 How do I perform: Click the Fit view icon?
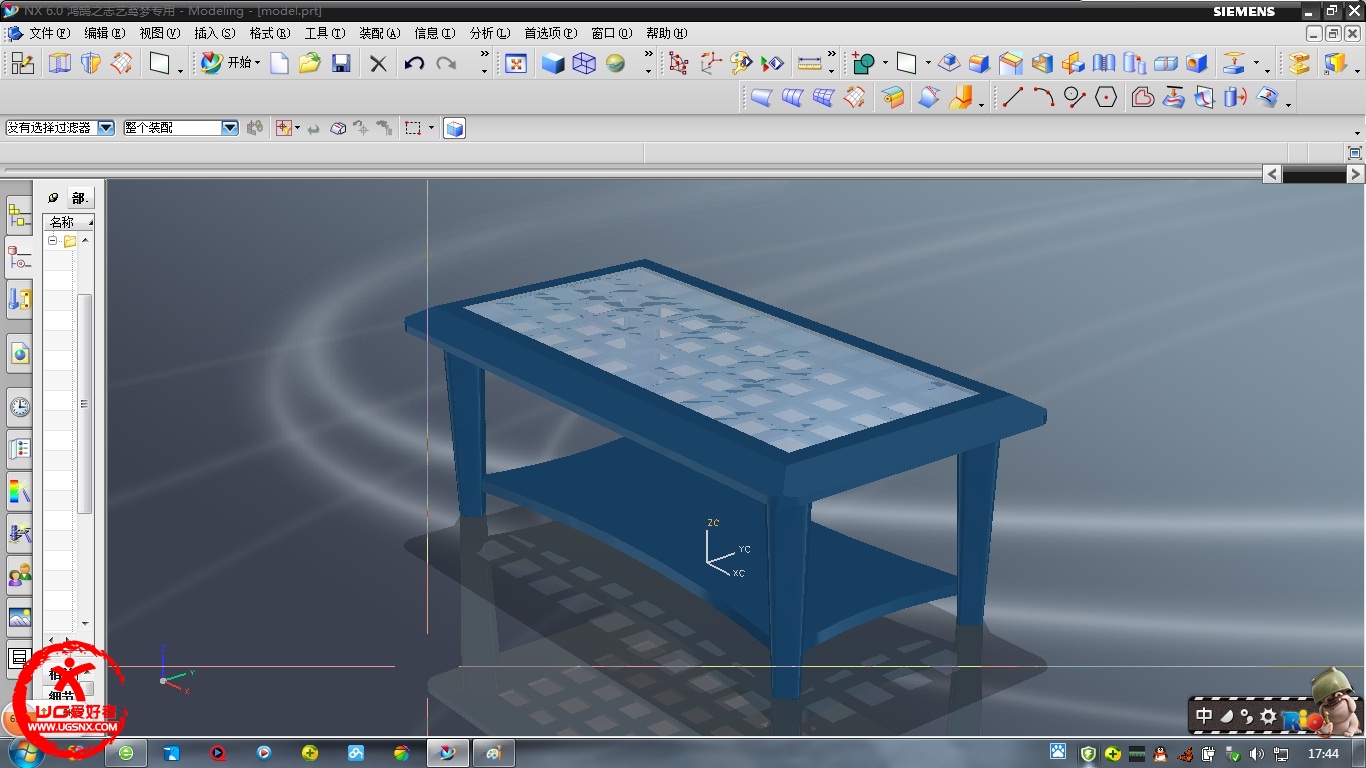[x=516, y=63]
